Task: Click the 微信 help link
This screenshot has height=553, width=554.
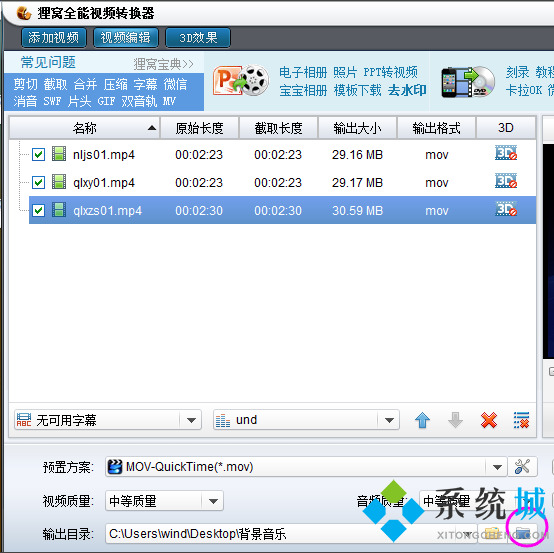Action: click(175, 84)
